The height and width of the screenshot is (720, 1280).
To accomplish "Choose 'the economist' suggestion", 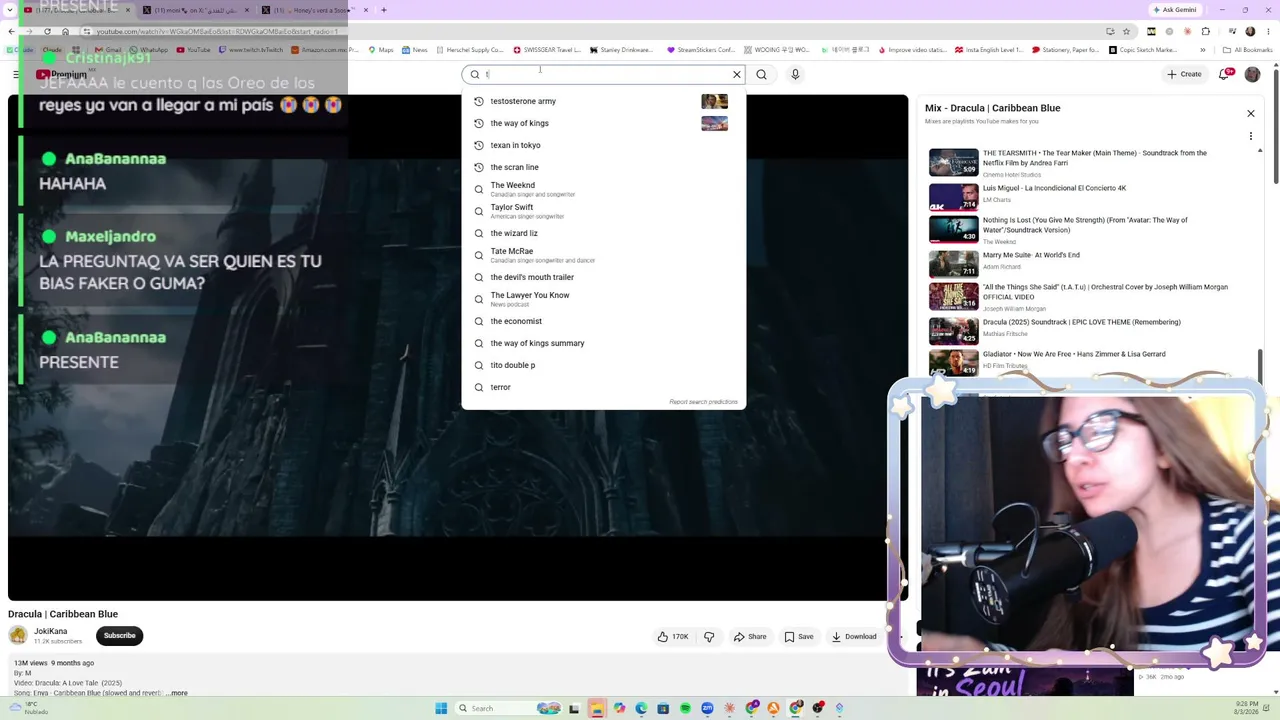I will (x=603, y=321).
